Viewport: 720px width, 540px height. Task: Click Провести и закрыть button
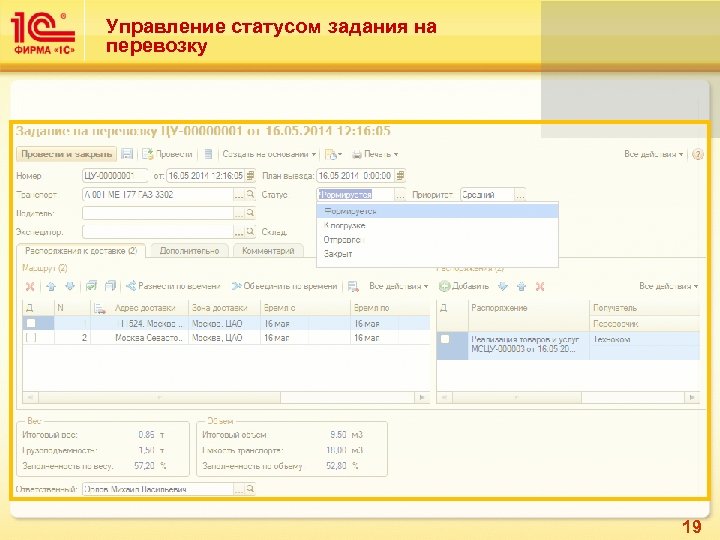pos(67,154)
